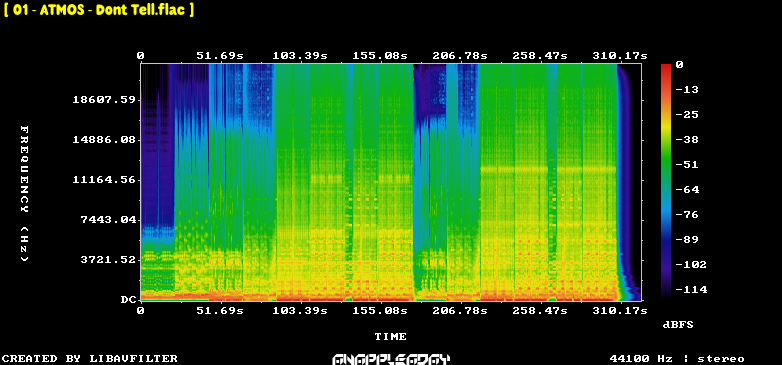Click the 103.39s marker on the upper time axis
The height and width of the screenshot is (365, 782).
point(300,56)
